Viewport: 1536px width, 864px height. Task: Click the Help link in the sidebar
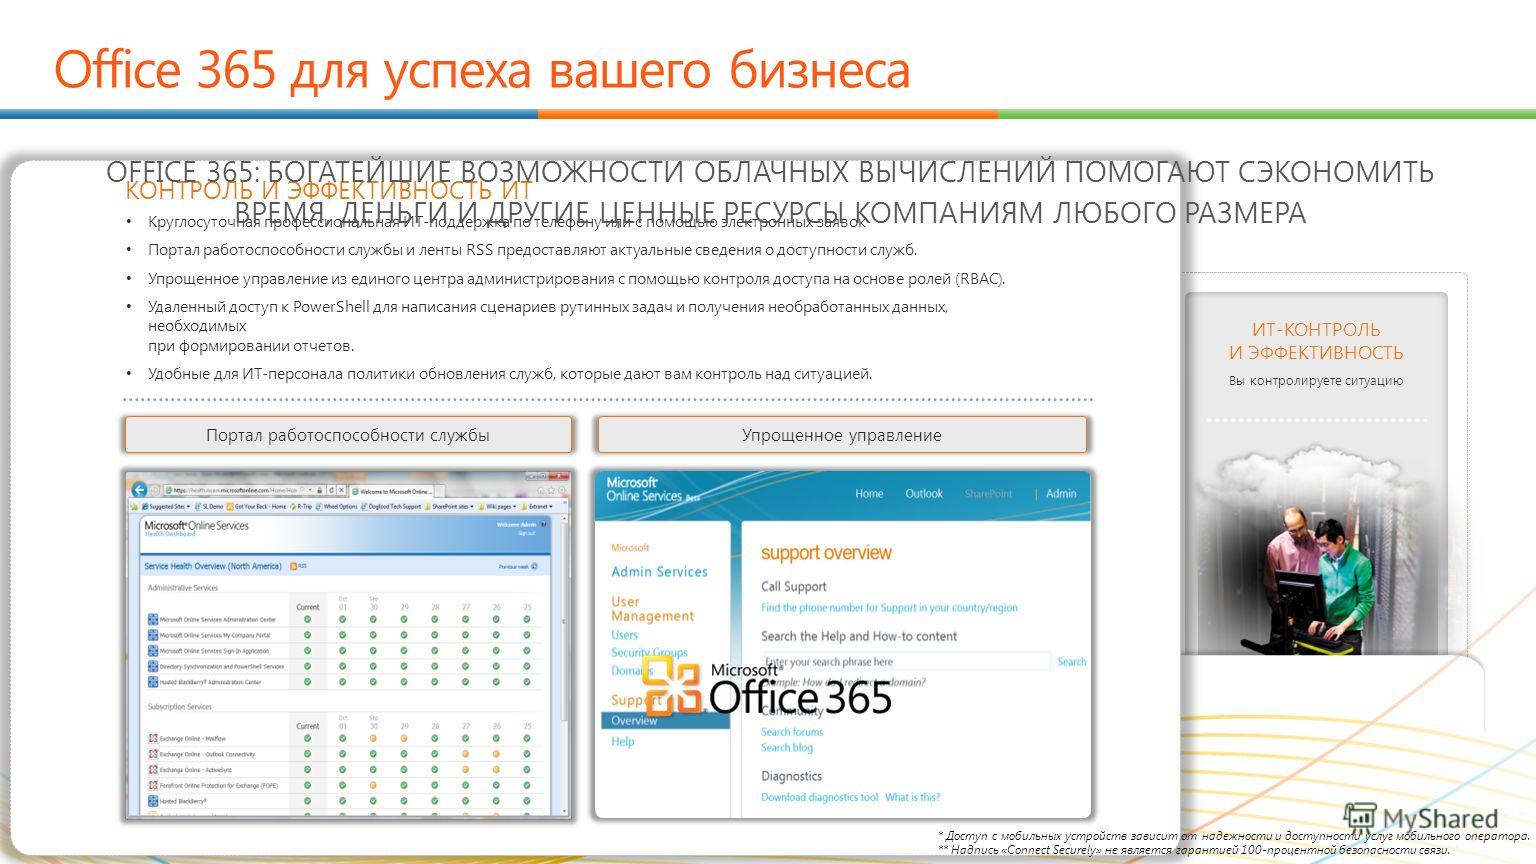[623, 742]
